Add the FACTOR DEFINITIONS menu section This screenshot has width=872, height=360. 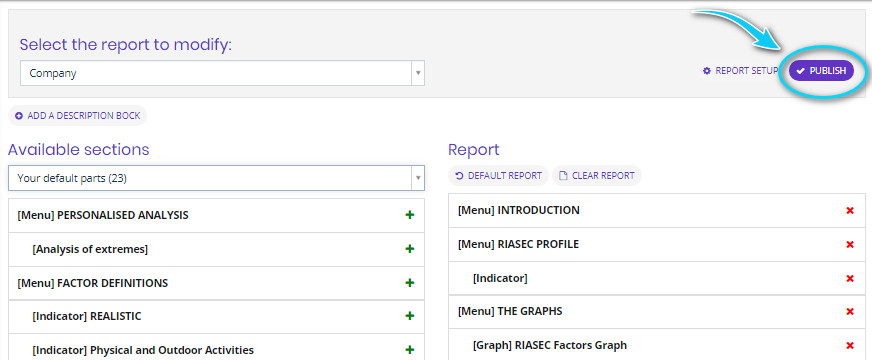tap(410, 283)
